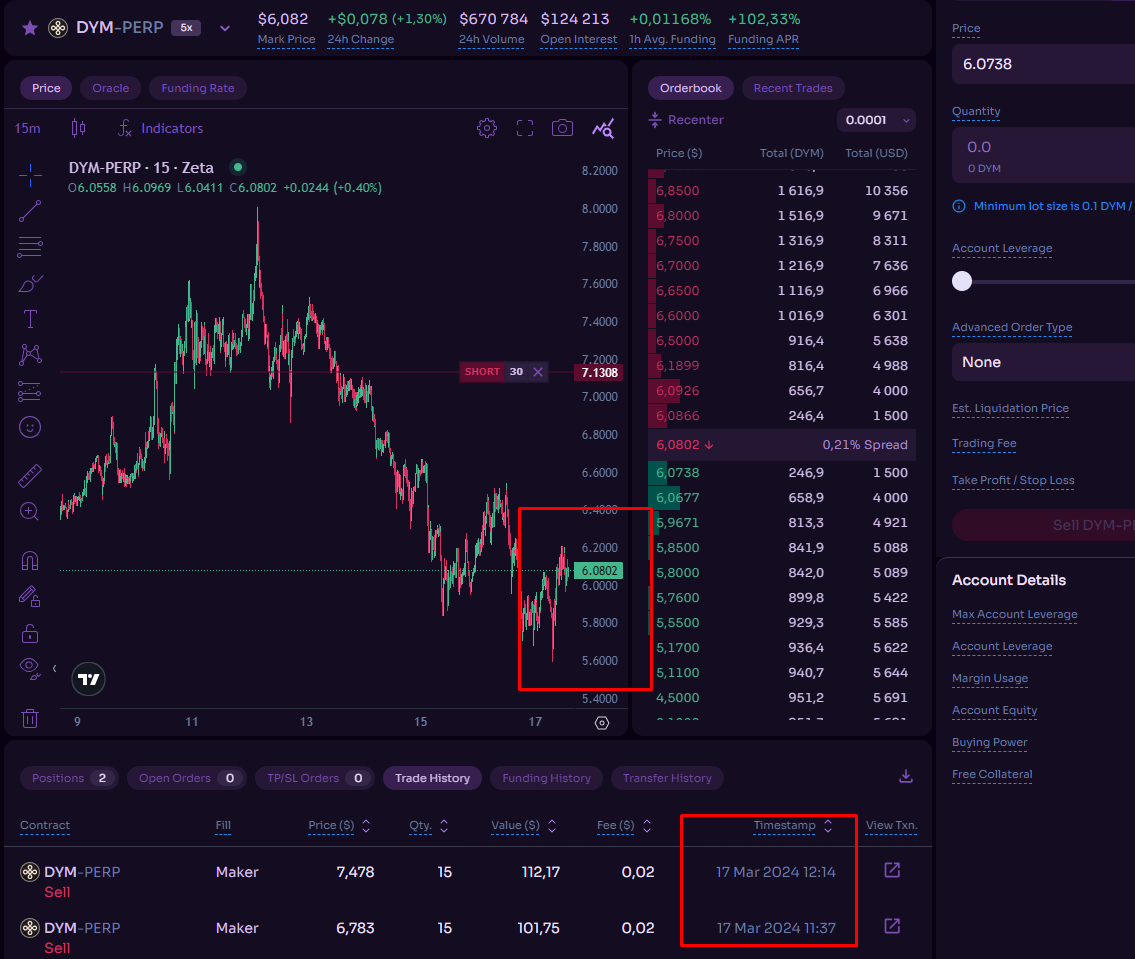Open chart settings gear icon

[487, 128]
